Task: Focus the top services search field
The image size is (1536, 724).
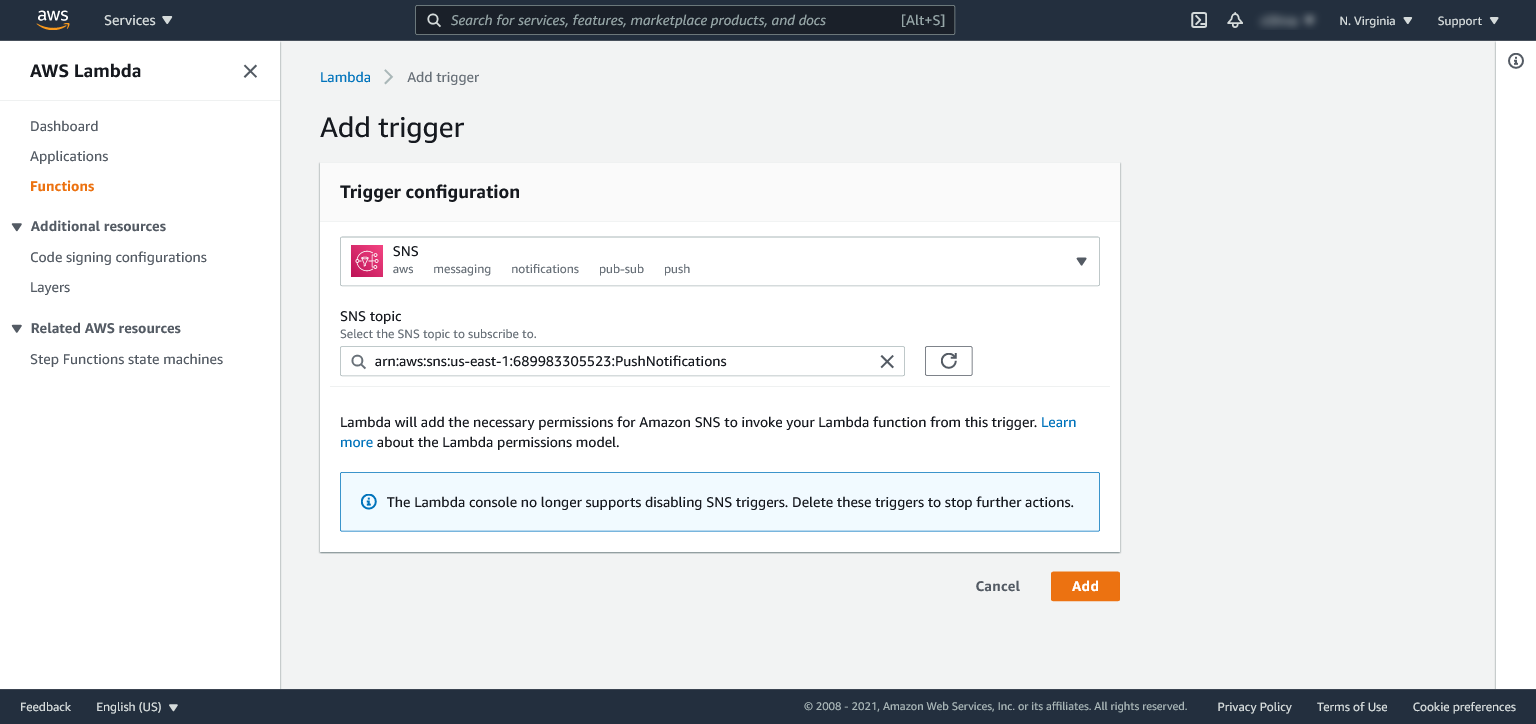Action: tap(685, 20)
